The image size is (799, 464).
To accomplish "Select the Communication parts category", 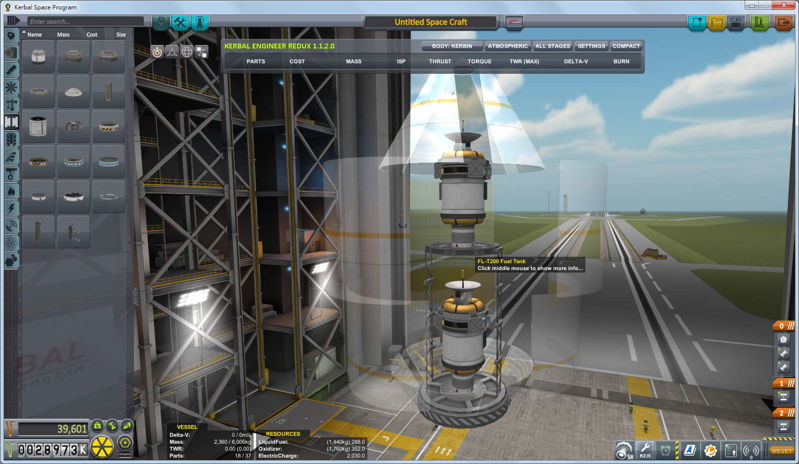I will tap(11, 226).
